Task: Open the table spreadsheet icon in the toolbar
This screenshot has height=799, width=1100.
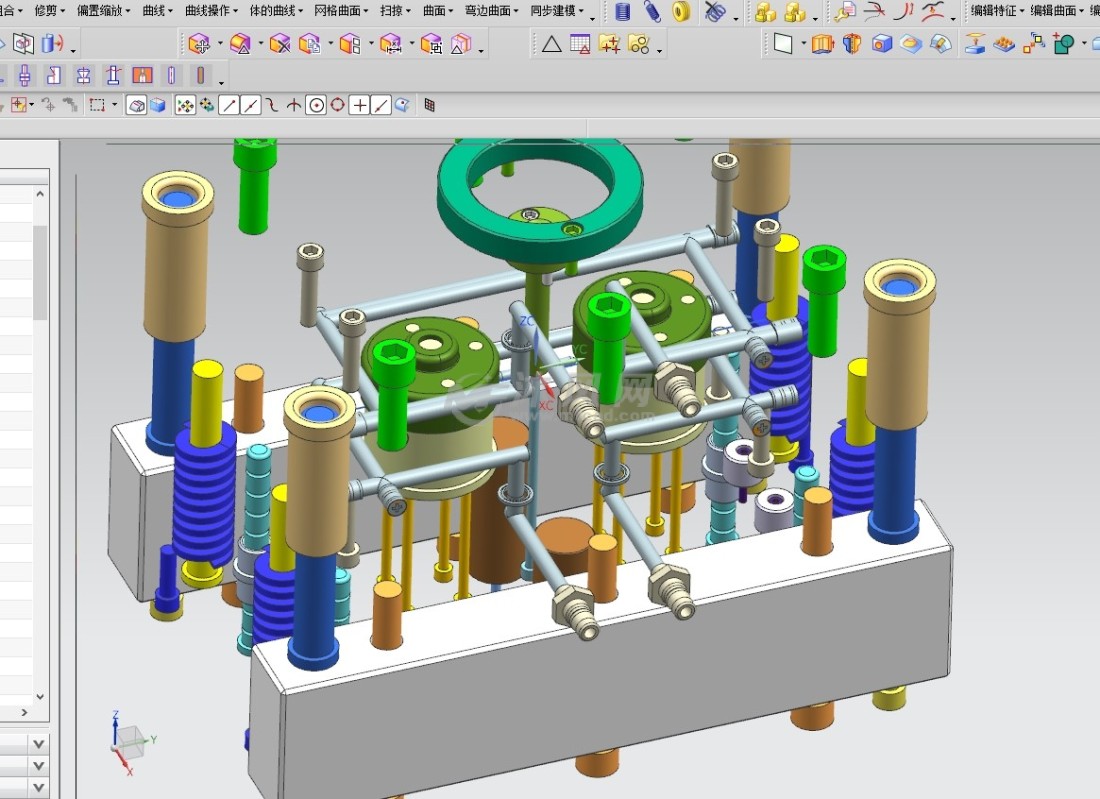Action: (580, 44)
